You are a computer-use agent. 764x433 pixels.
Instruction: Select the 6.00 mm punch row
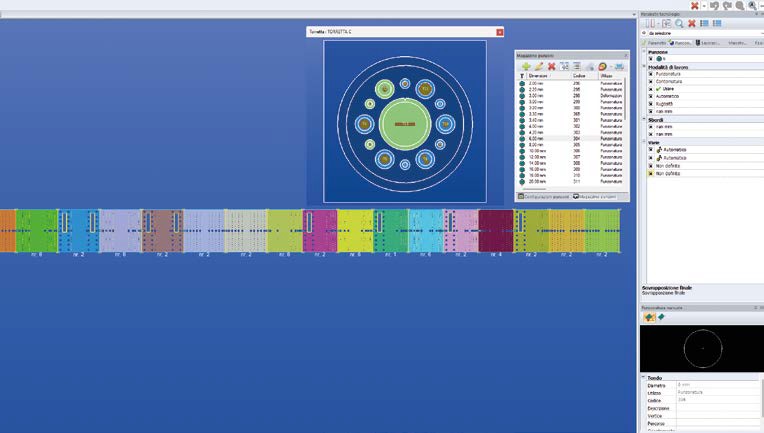point(571,138)
